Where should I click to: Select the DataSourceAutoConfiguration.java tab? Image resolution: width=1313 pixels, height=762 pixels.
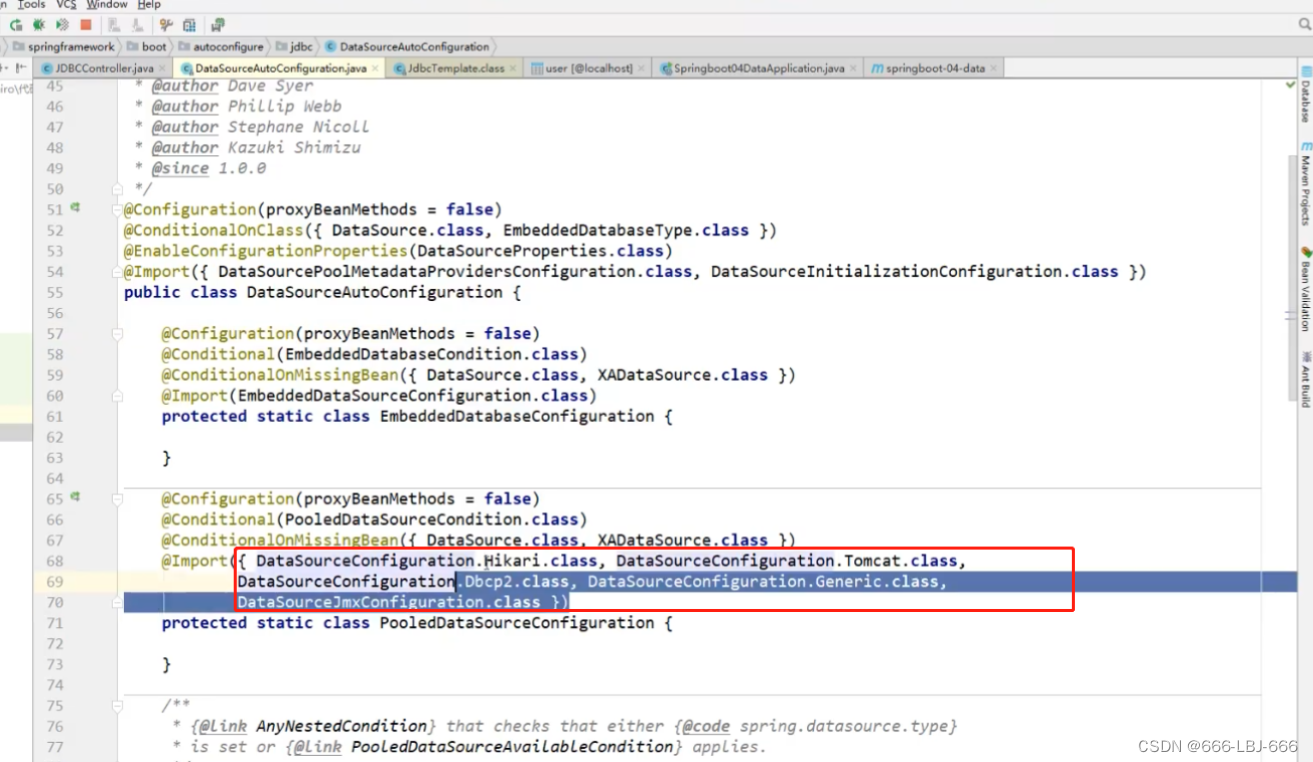point(279,68)
